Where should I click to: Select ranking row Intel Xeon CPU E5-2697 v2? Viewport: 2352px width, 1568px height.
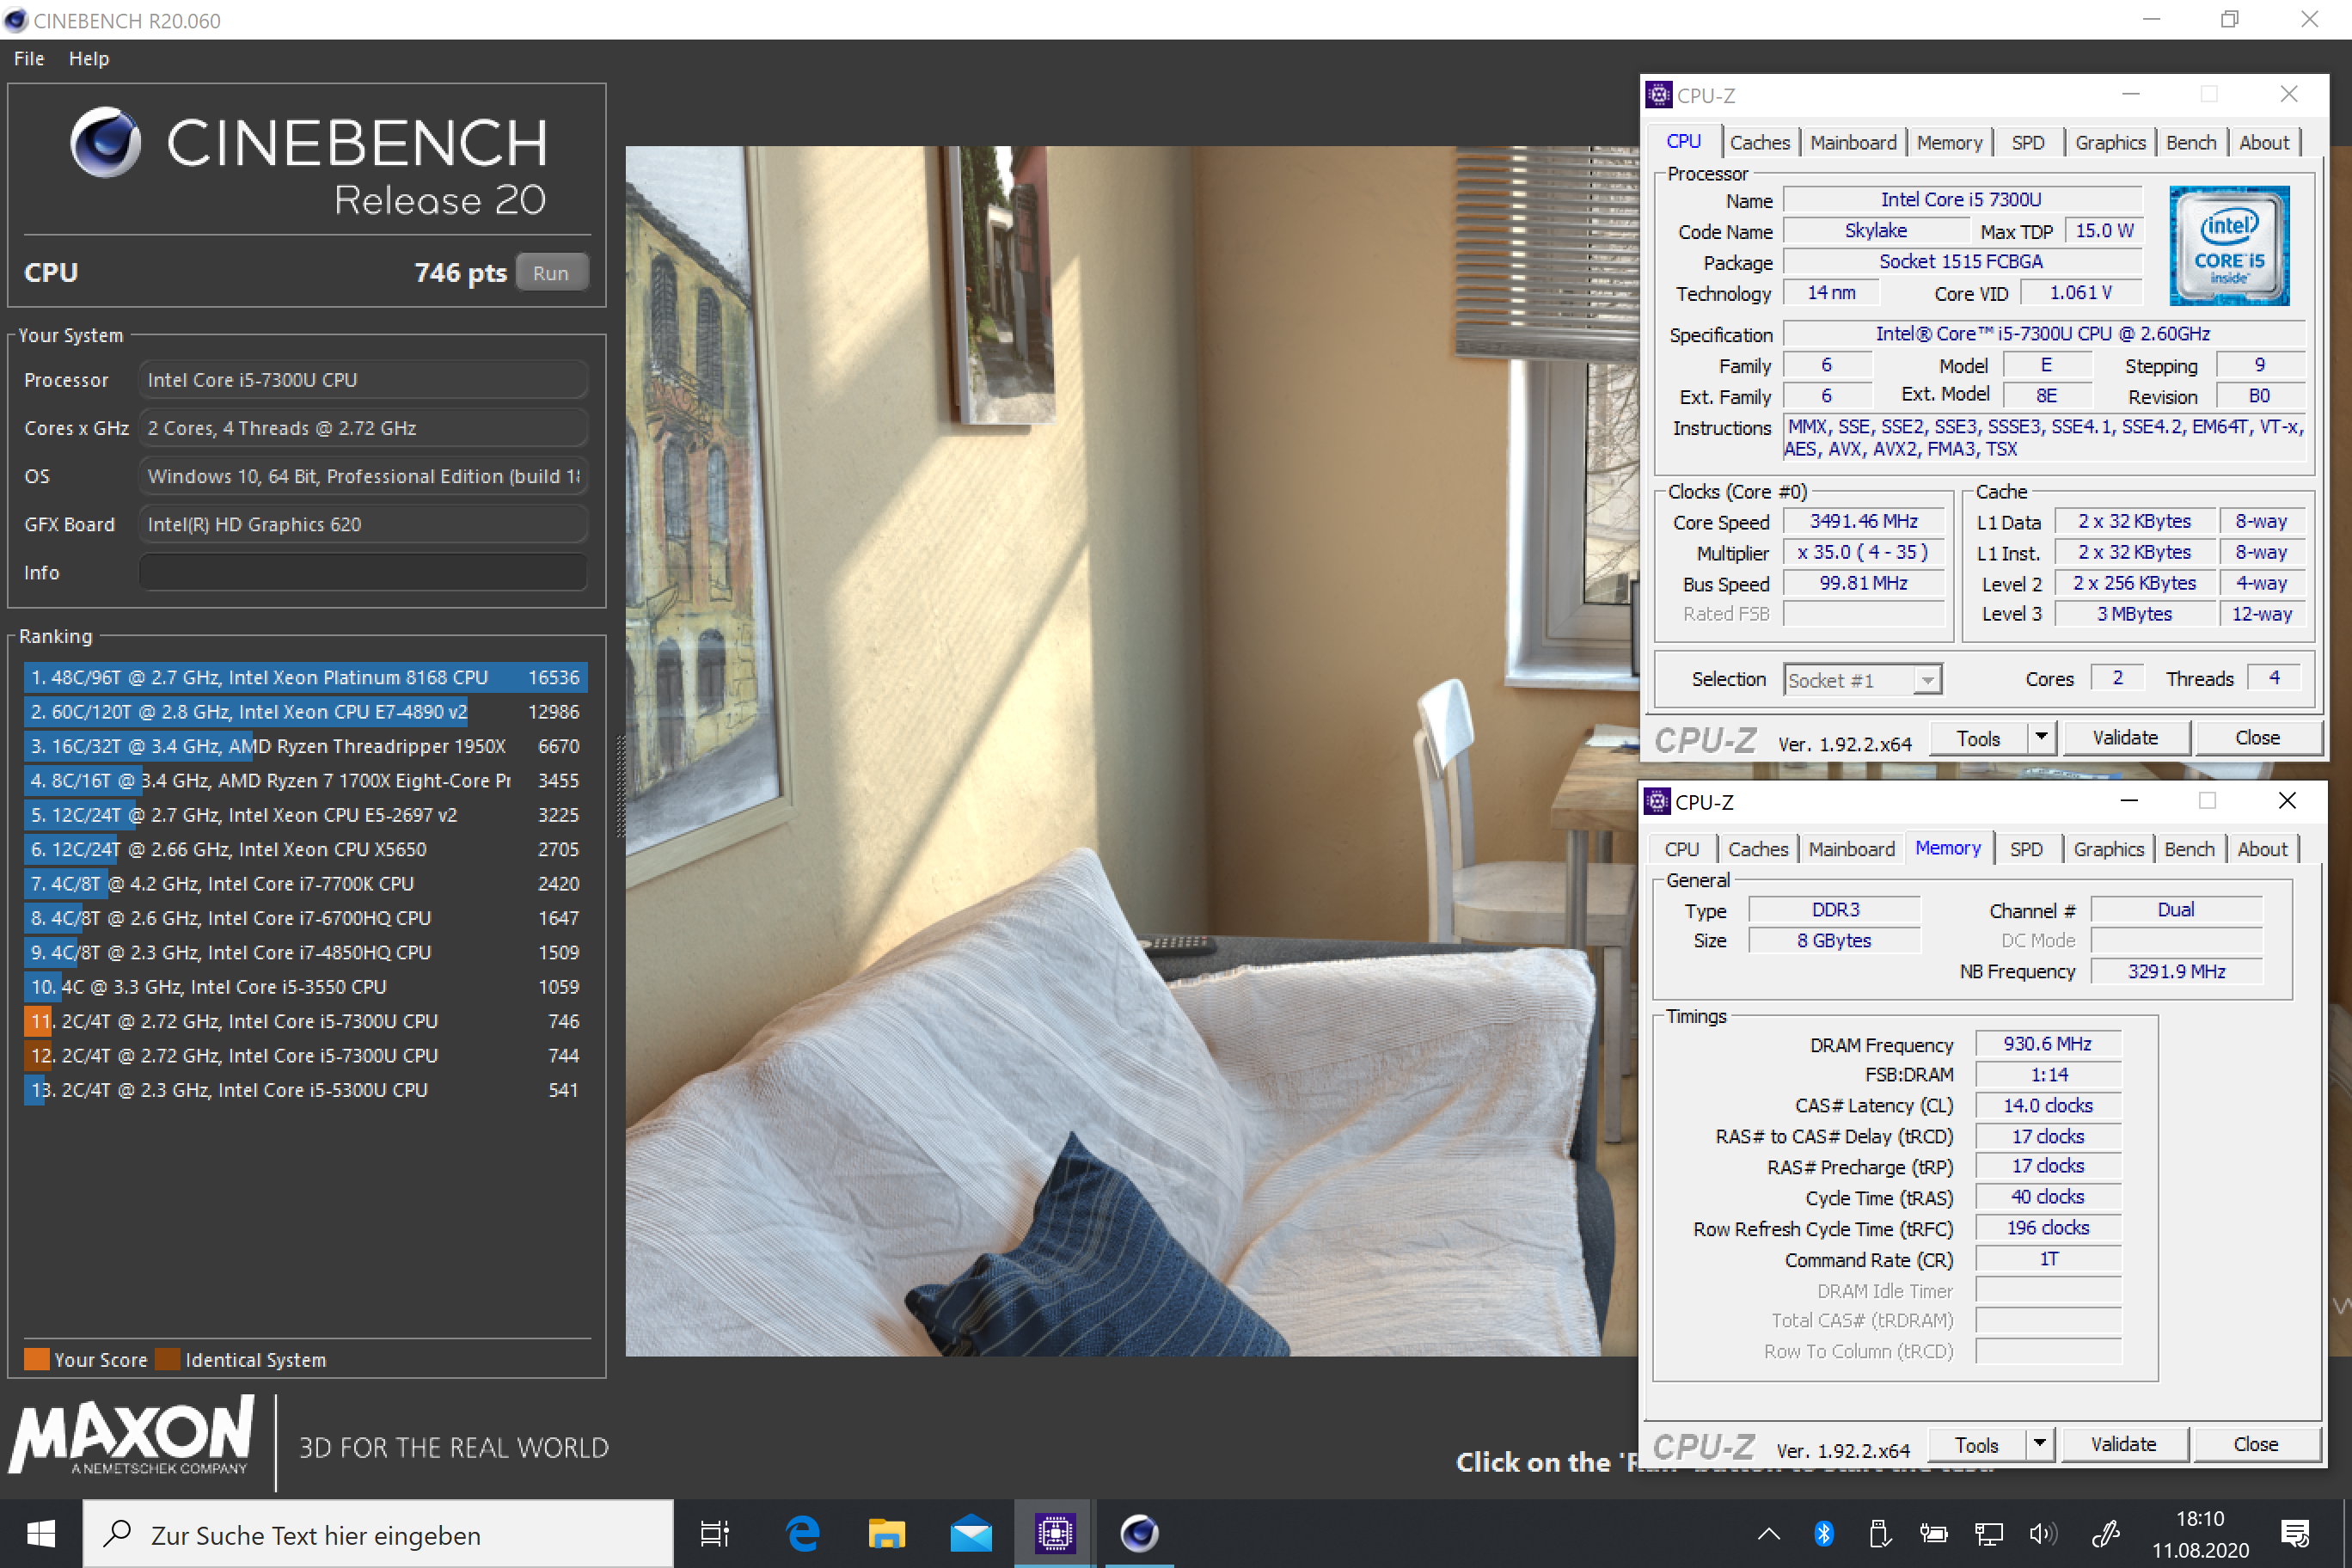(x=305, y=815)
